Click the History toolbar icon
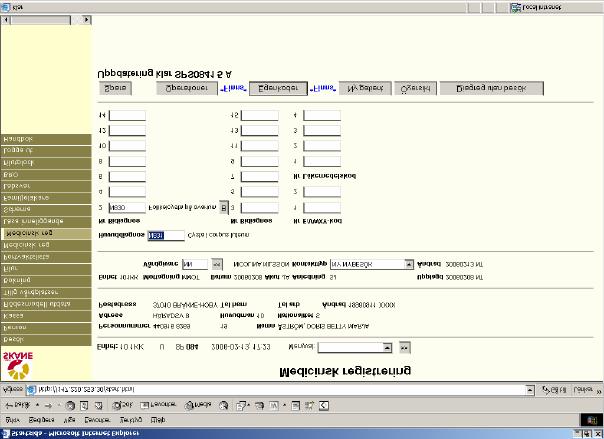The image size is (604, 439). pos(223,405)
